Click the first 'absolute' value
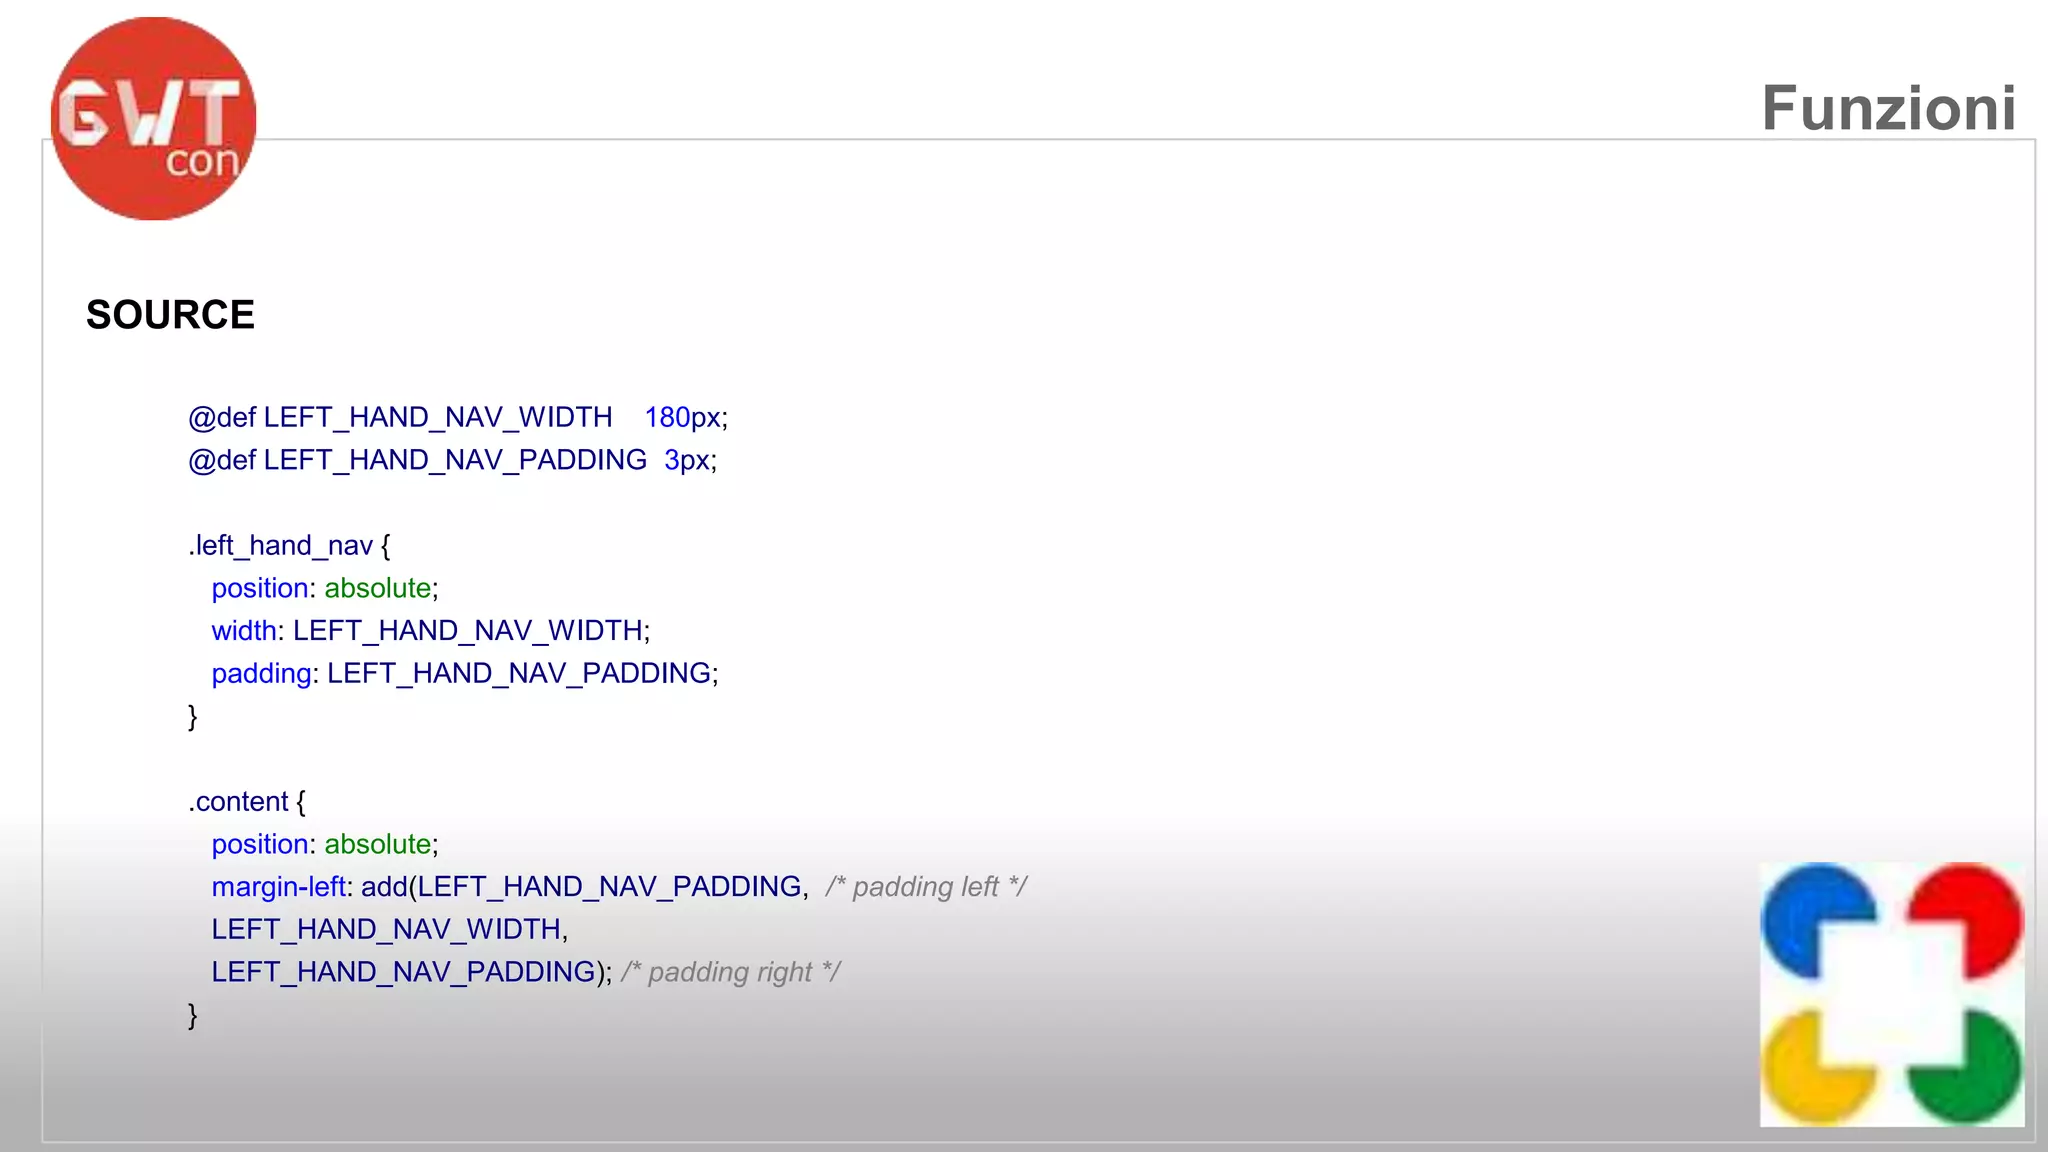This screenshot has height=1152, width=2048. pos(377,588)
